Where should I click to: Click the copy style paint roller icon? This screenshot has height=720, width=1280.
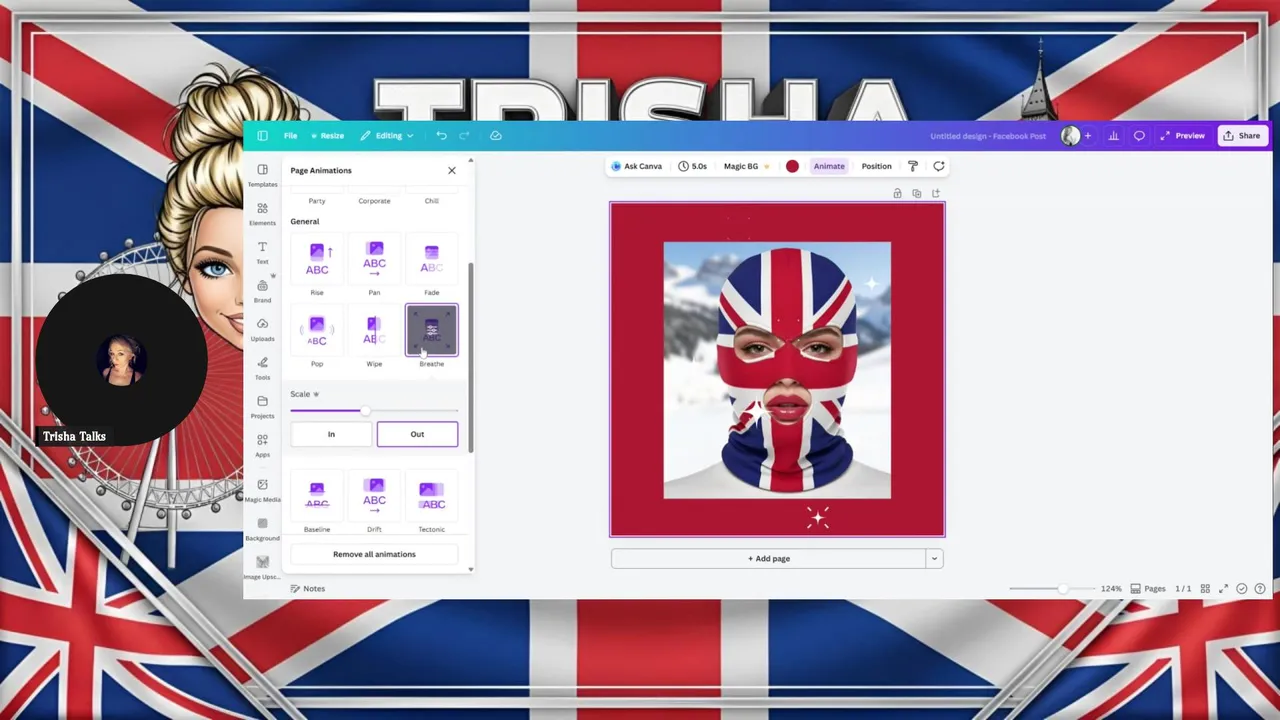click(912, 166)
